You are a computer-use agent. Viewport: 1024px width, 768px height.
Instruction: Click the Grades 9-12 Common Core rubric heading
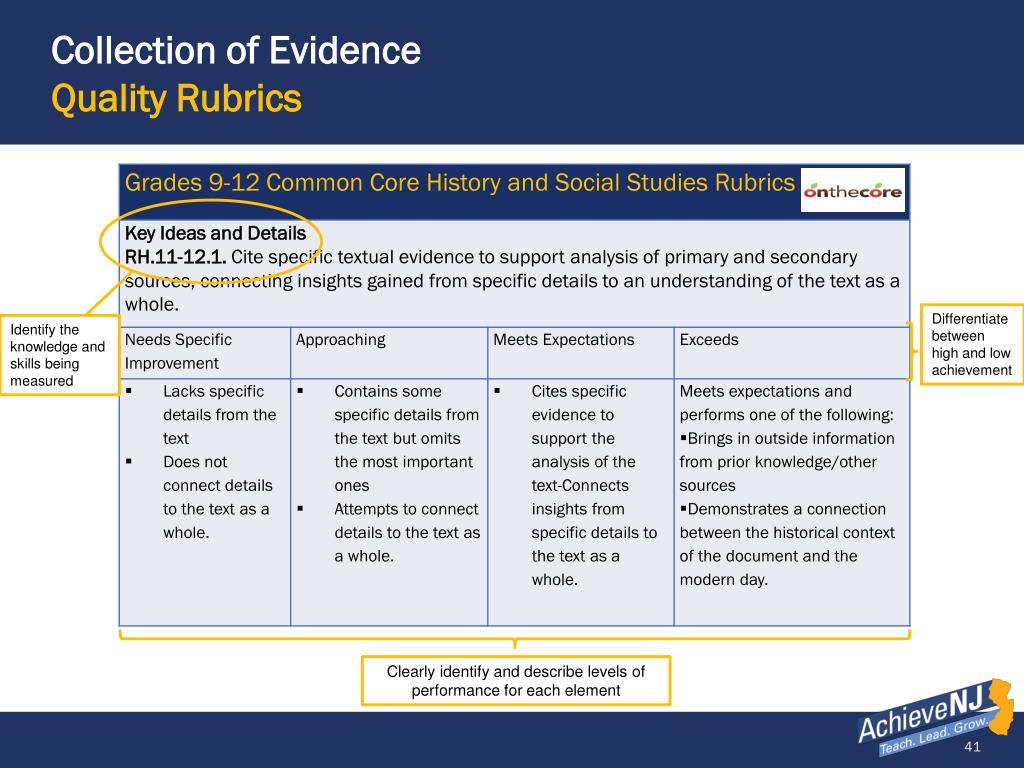(x=459, y=183)
